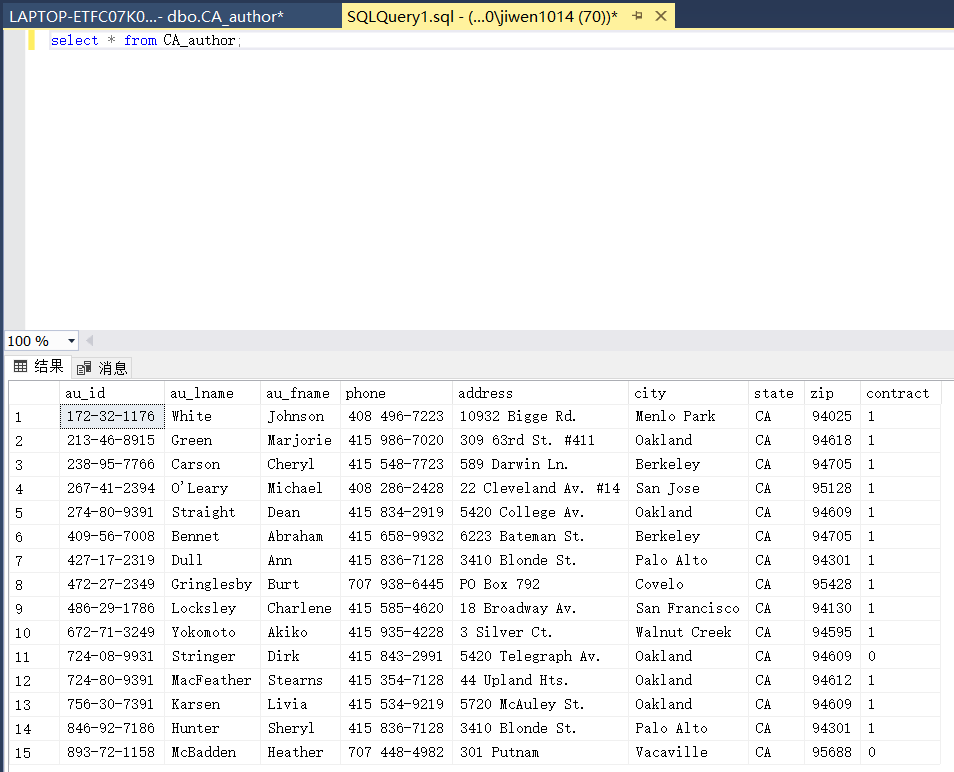This screenshot has width=954, height=772.
Task: Click the first name Sheryl
Action: coord(291,728)
